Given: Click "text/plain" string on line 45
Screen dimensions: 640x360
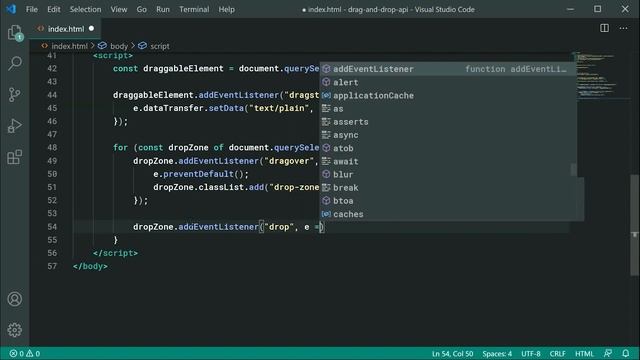Looking at the screenshot, I should tap(279, 108).
